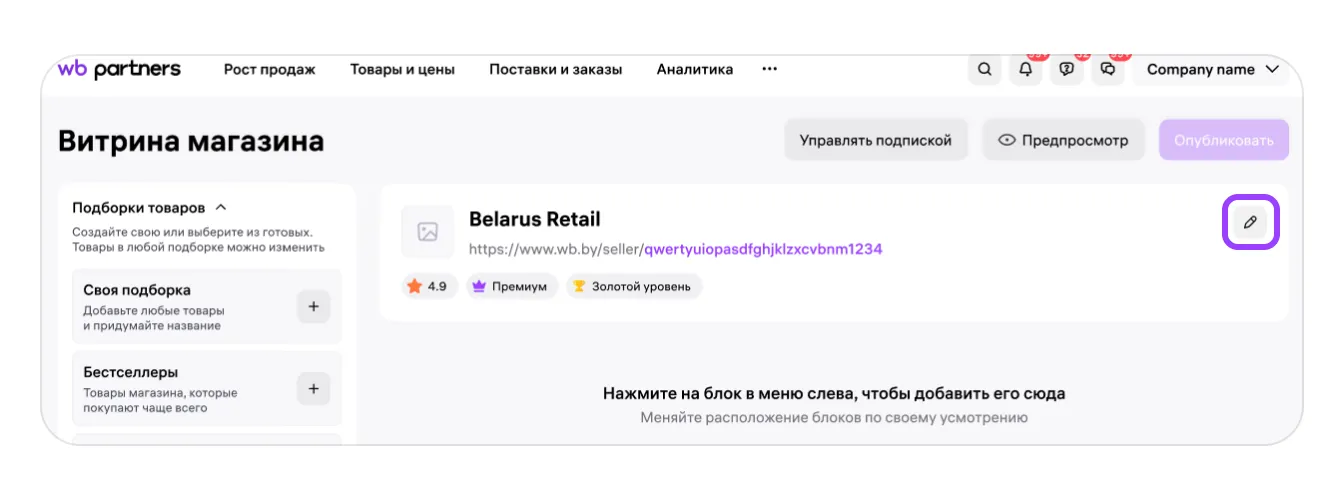Collapse the Подборки товаров section
The height and width of the screenshot is (500, 1344).
pos(221,208)
